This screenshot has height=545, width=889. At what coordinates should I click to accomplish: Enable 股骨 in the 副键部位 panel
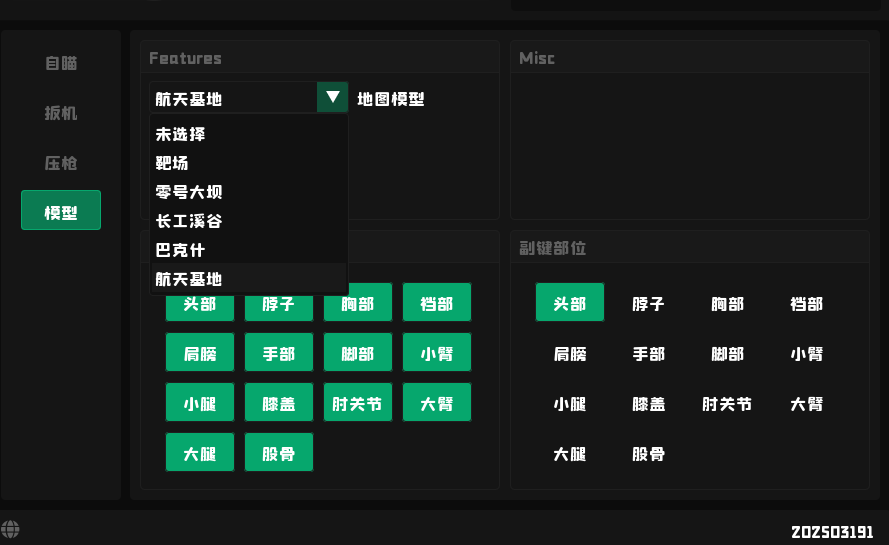649,454
